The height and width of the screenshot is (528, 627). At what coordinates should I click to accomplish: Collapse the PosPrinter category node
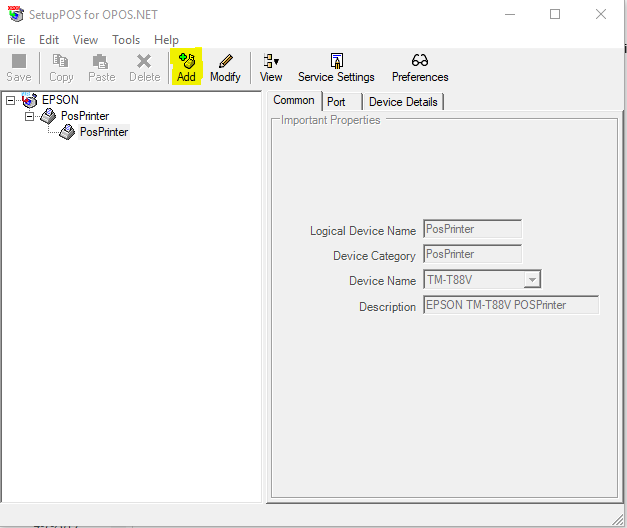coord(30,116)
